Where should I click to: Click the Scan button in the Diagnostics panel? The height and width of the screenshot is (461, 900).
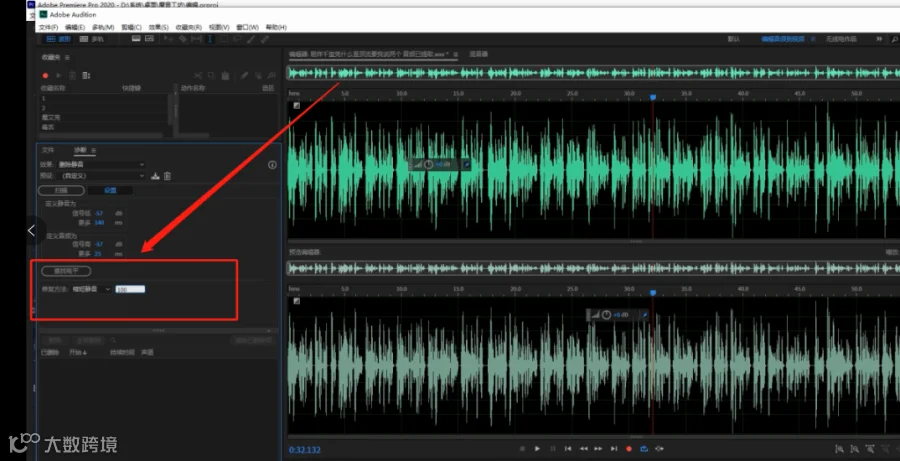tap(61, 191)
